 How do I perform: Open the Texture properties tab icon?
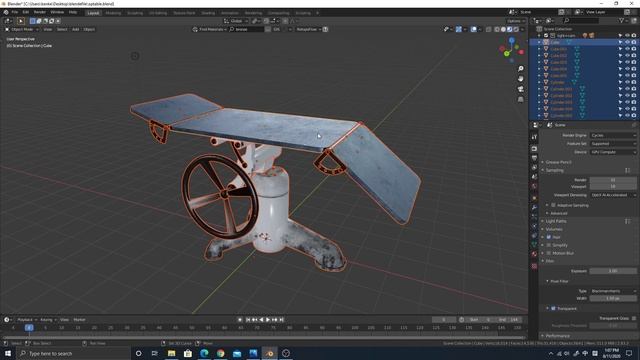coord(534,266)
